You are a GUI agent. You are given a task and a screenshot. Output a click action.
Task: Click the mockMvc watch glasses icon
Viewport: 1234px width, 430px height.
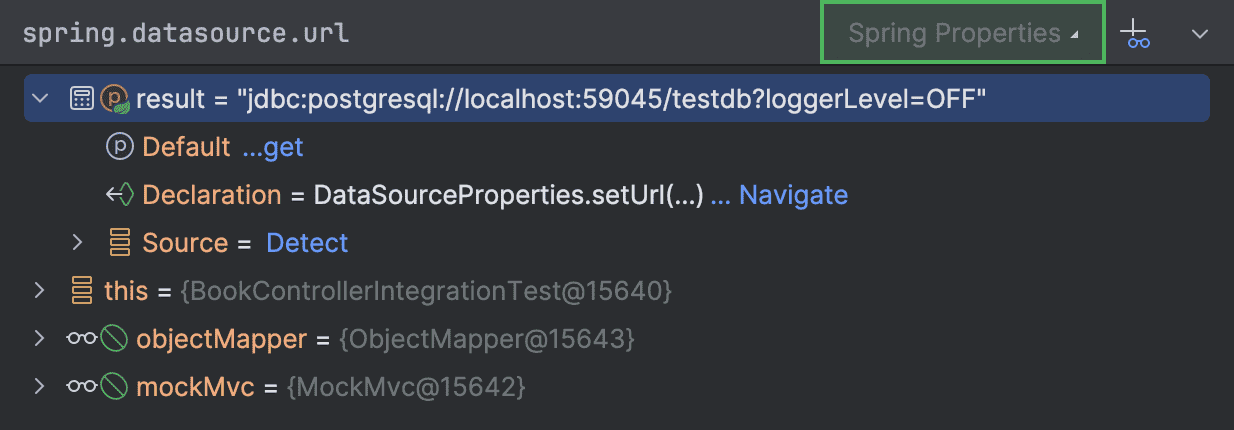click(81, 387)
